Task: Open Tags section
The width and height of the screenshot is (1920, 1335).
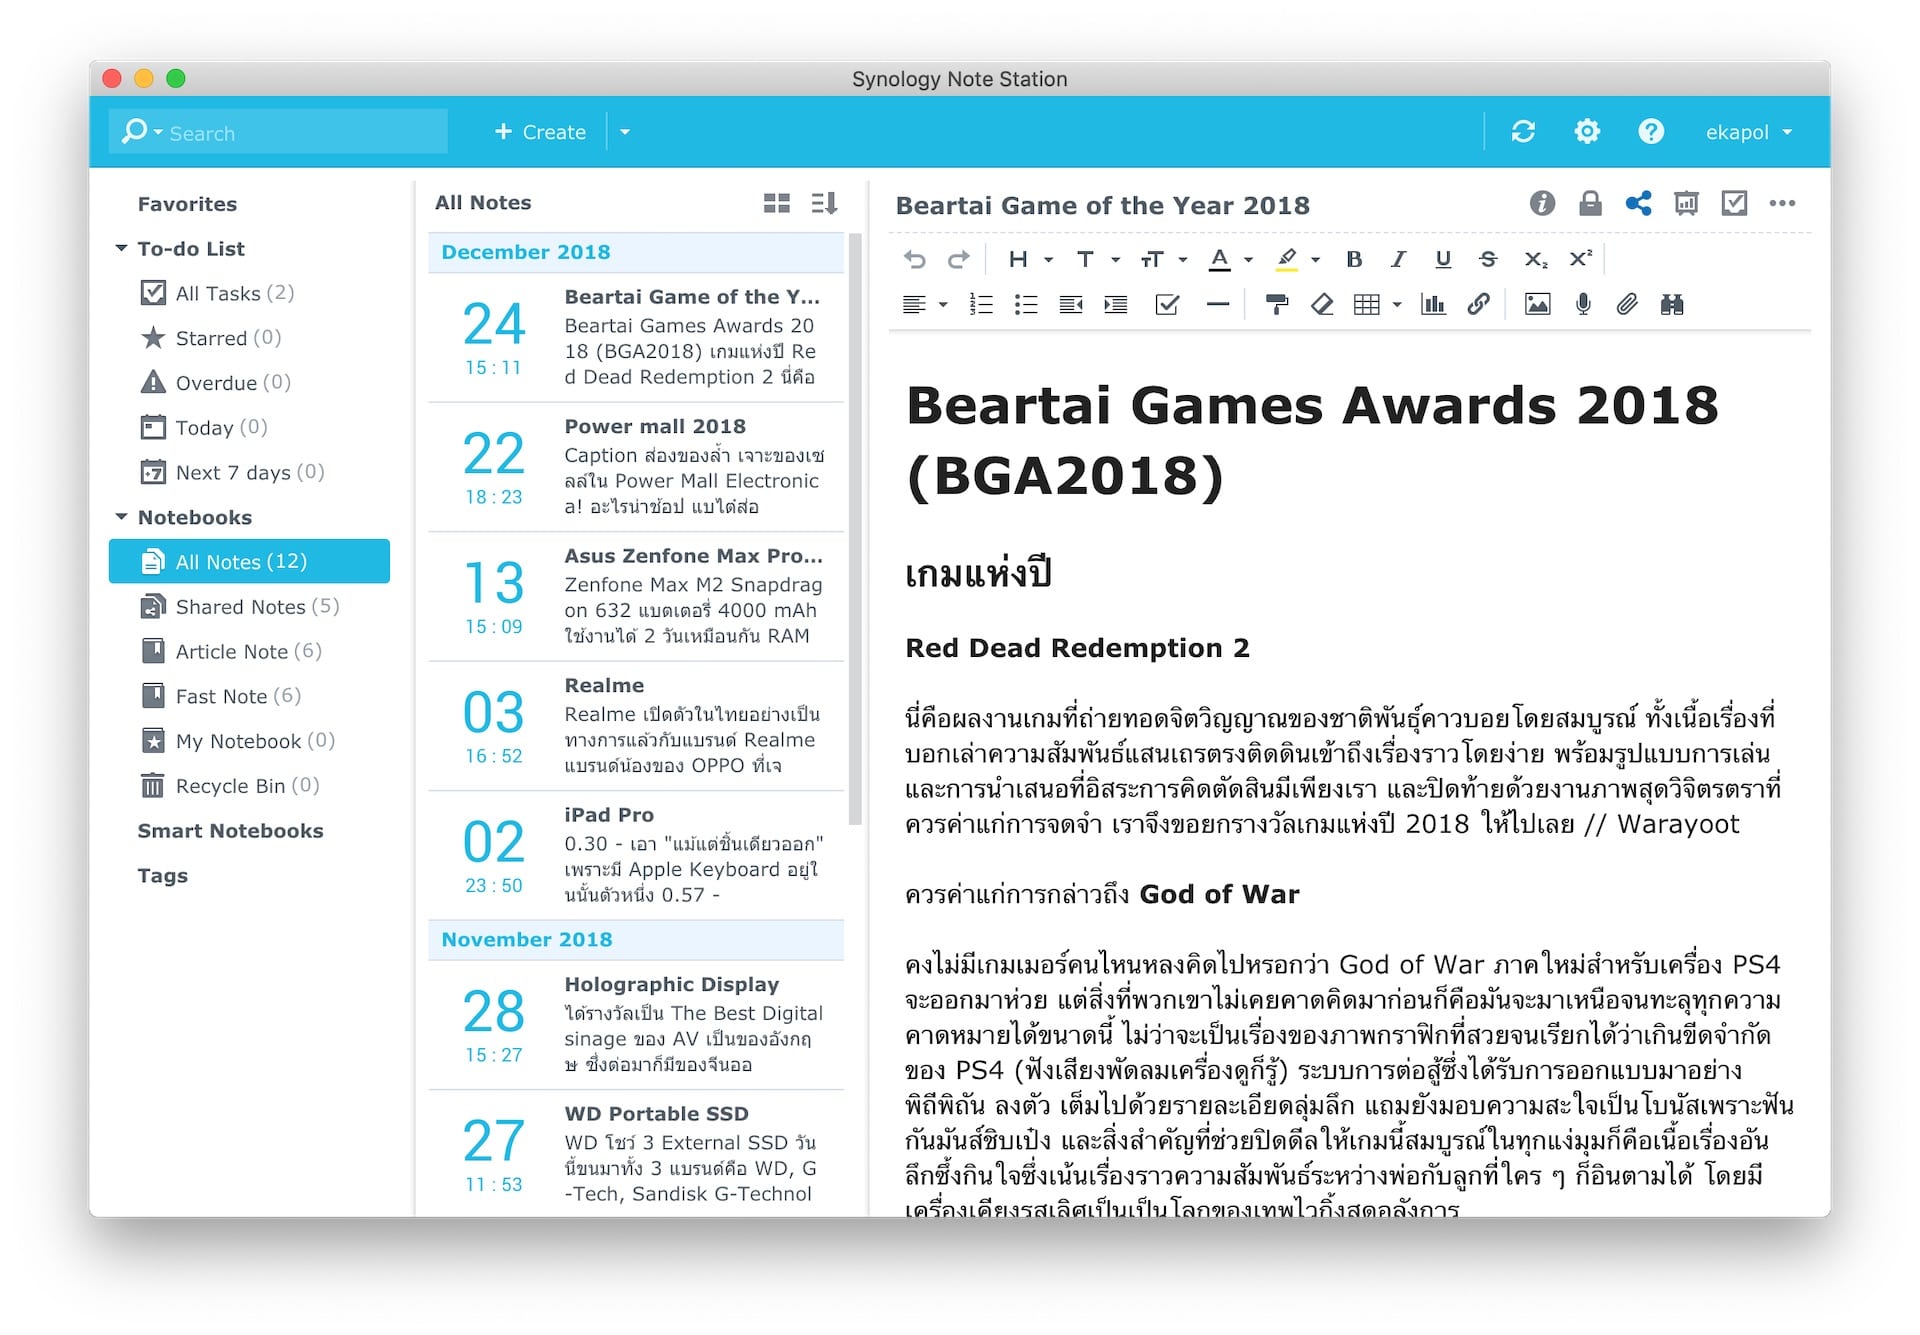Action: pos(163,876)
